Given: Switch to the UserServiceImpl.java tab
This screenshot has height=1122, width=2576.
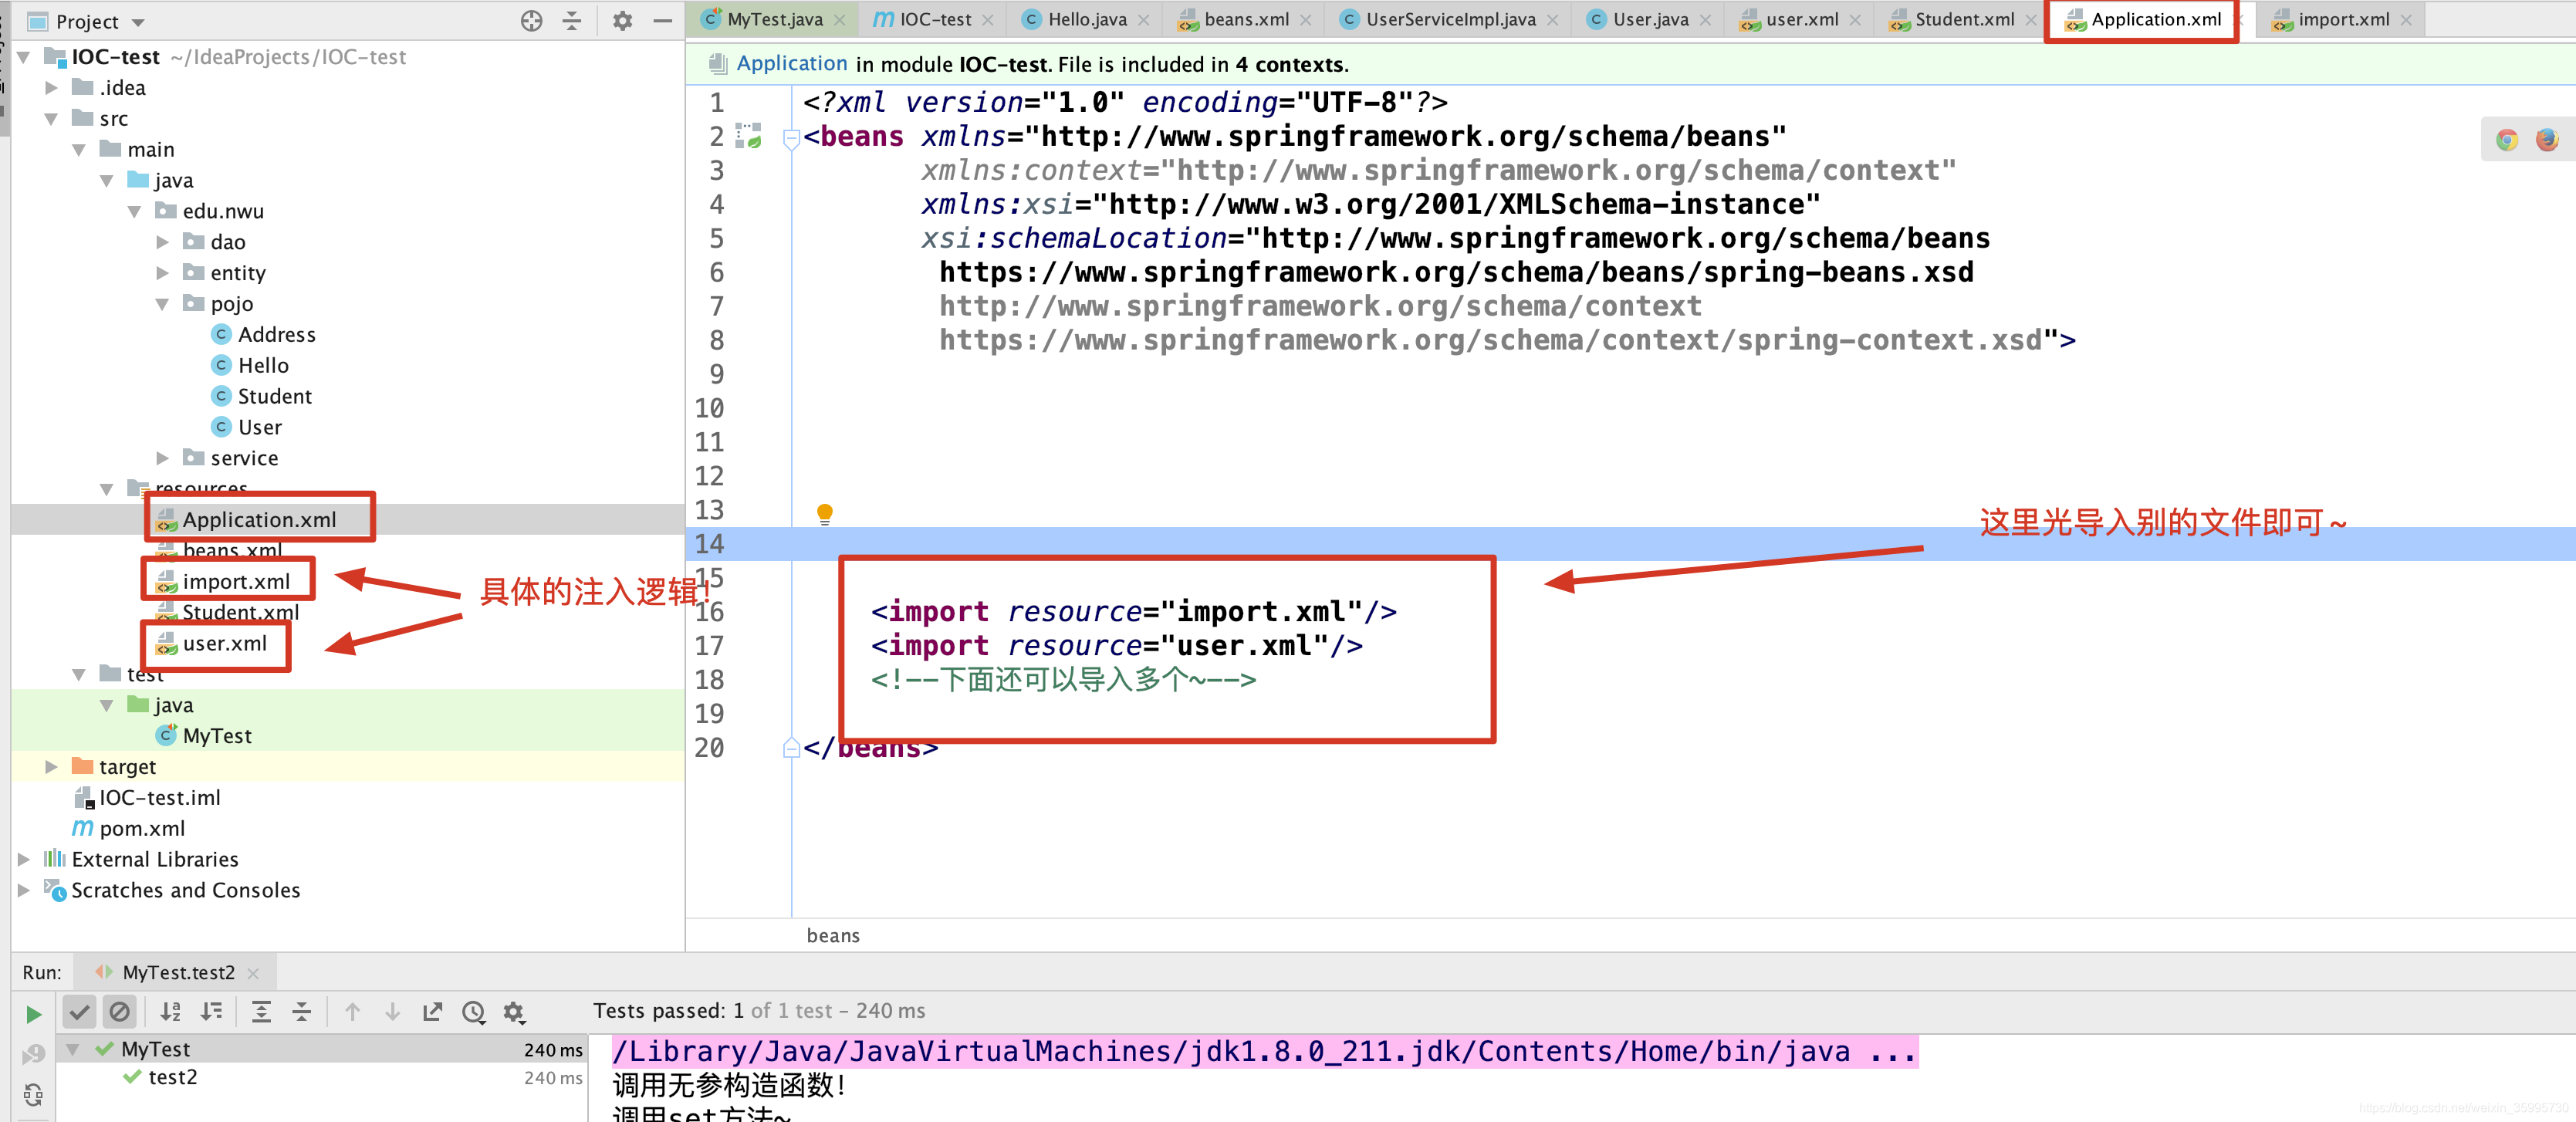Looking at the screenshot, I should coord(1449,19).
